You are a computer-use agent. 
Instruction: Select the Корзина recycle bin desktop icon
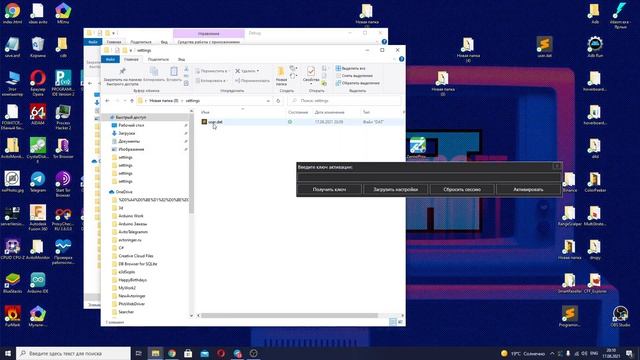tap(38, 47)
